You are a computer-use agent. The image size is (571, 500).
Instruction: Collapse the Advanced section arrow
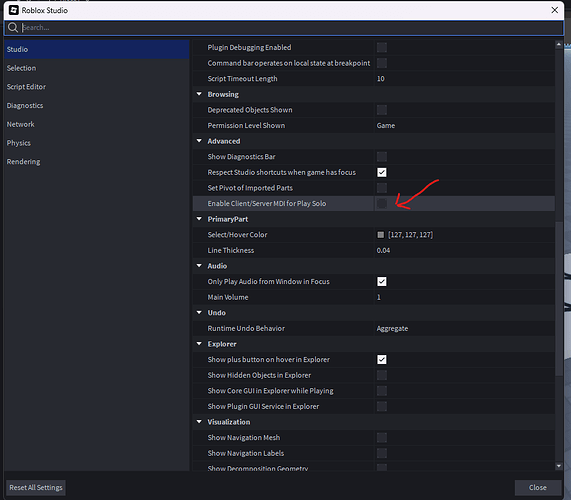(199, 141)
